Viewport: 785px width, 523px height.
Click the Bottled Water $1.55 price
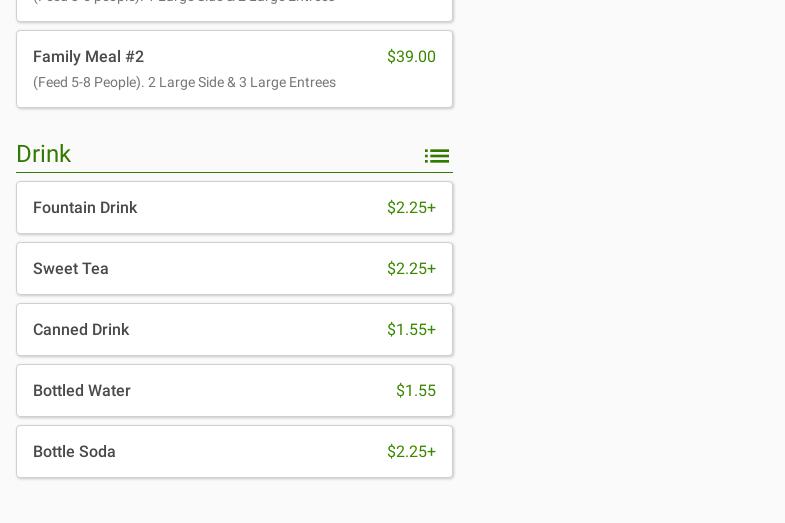pyautogui.click(x=415, y=391)
